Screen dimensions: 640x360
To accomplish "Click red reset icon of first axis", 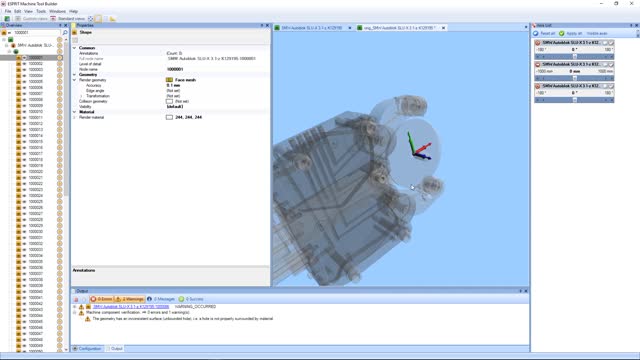I will [x=538, y=43].
